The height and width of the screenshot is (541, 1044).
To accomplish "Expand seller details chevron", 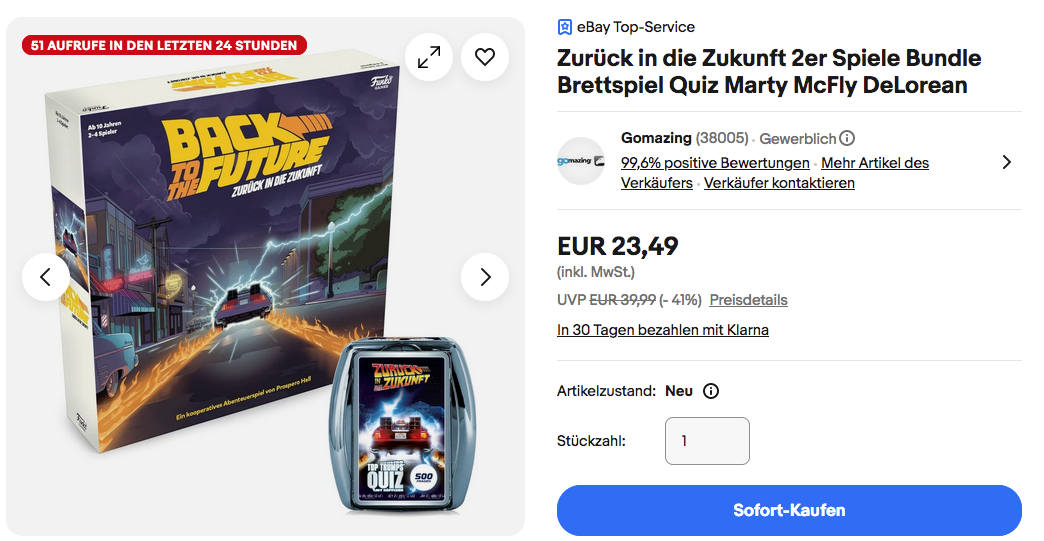I will click(1007, 162).
